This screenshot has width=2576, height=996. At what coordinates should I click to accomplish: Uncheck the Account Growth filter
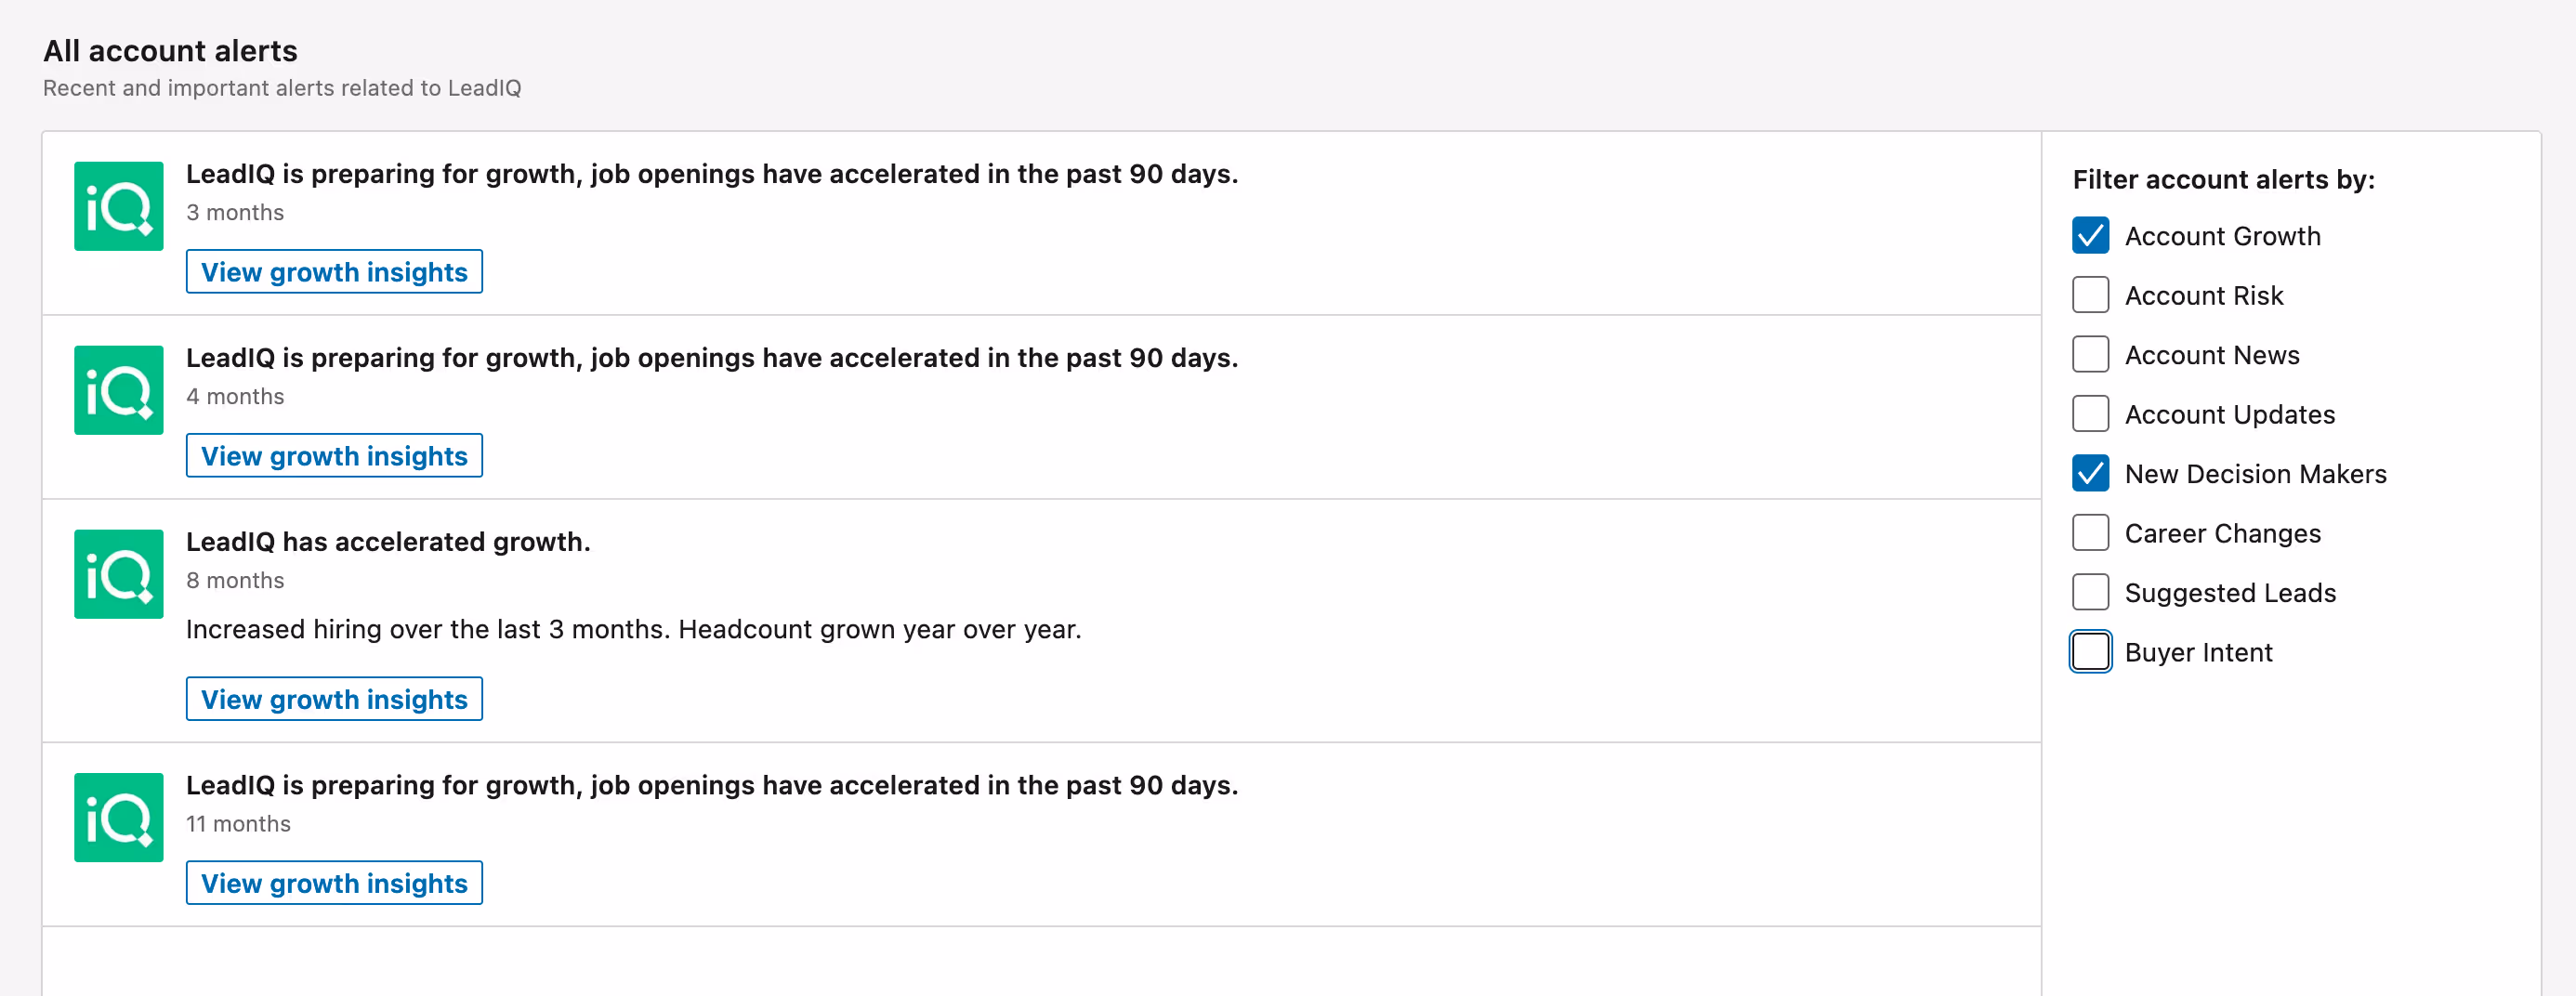click(2090, 236)
